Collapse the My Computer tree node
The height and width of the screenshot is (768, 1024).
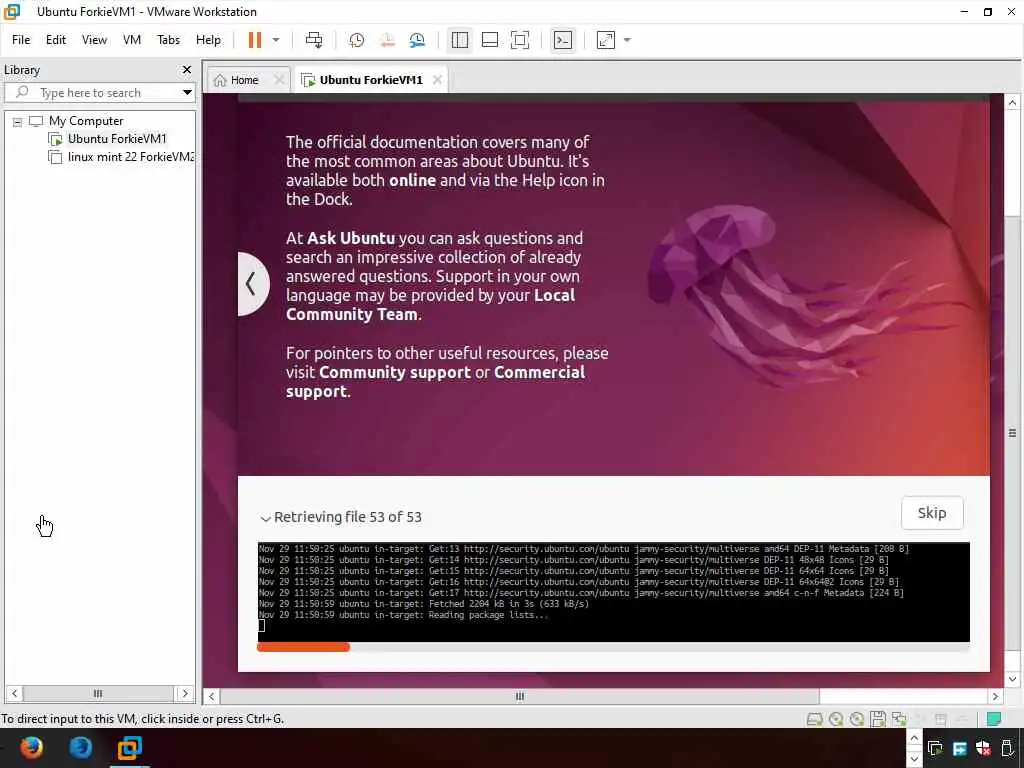(18, 121)
